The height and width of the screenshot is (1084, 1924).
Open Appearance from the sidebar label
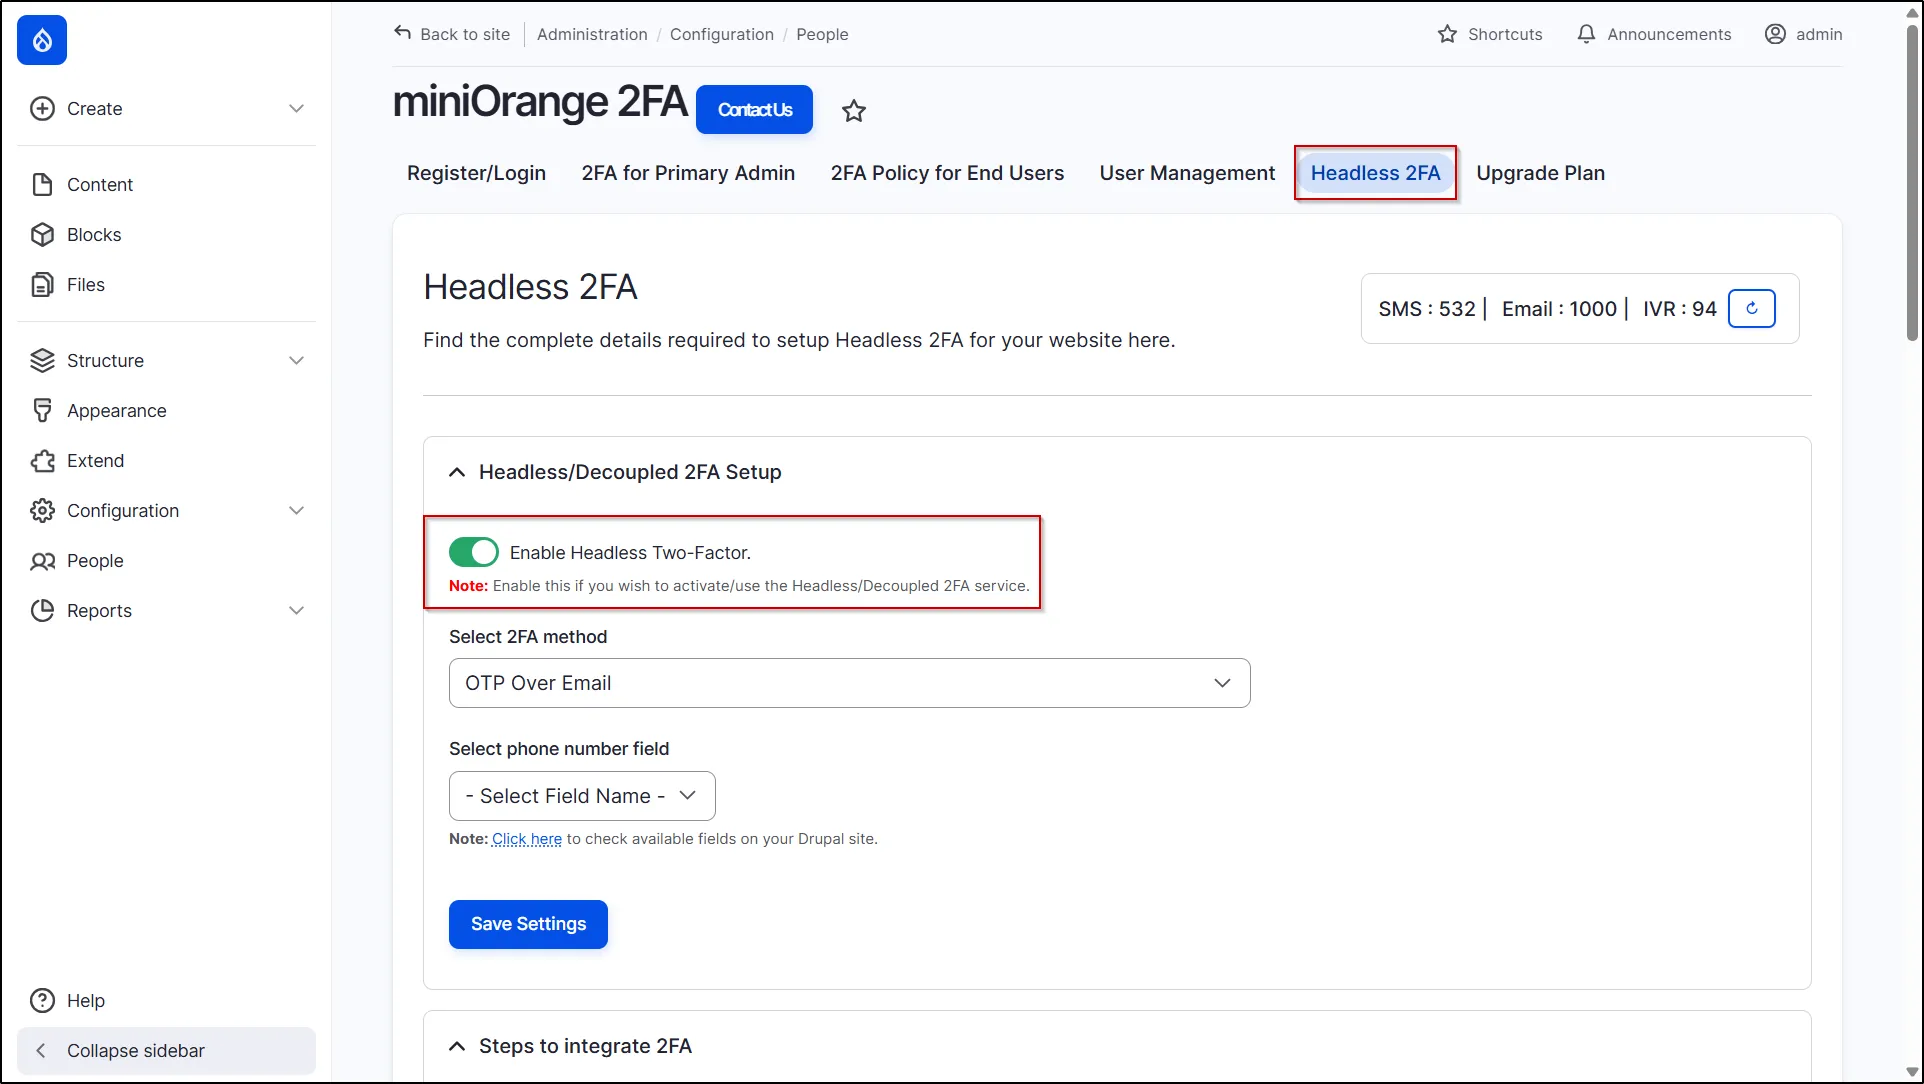[x=117, y=410]
